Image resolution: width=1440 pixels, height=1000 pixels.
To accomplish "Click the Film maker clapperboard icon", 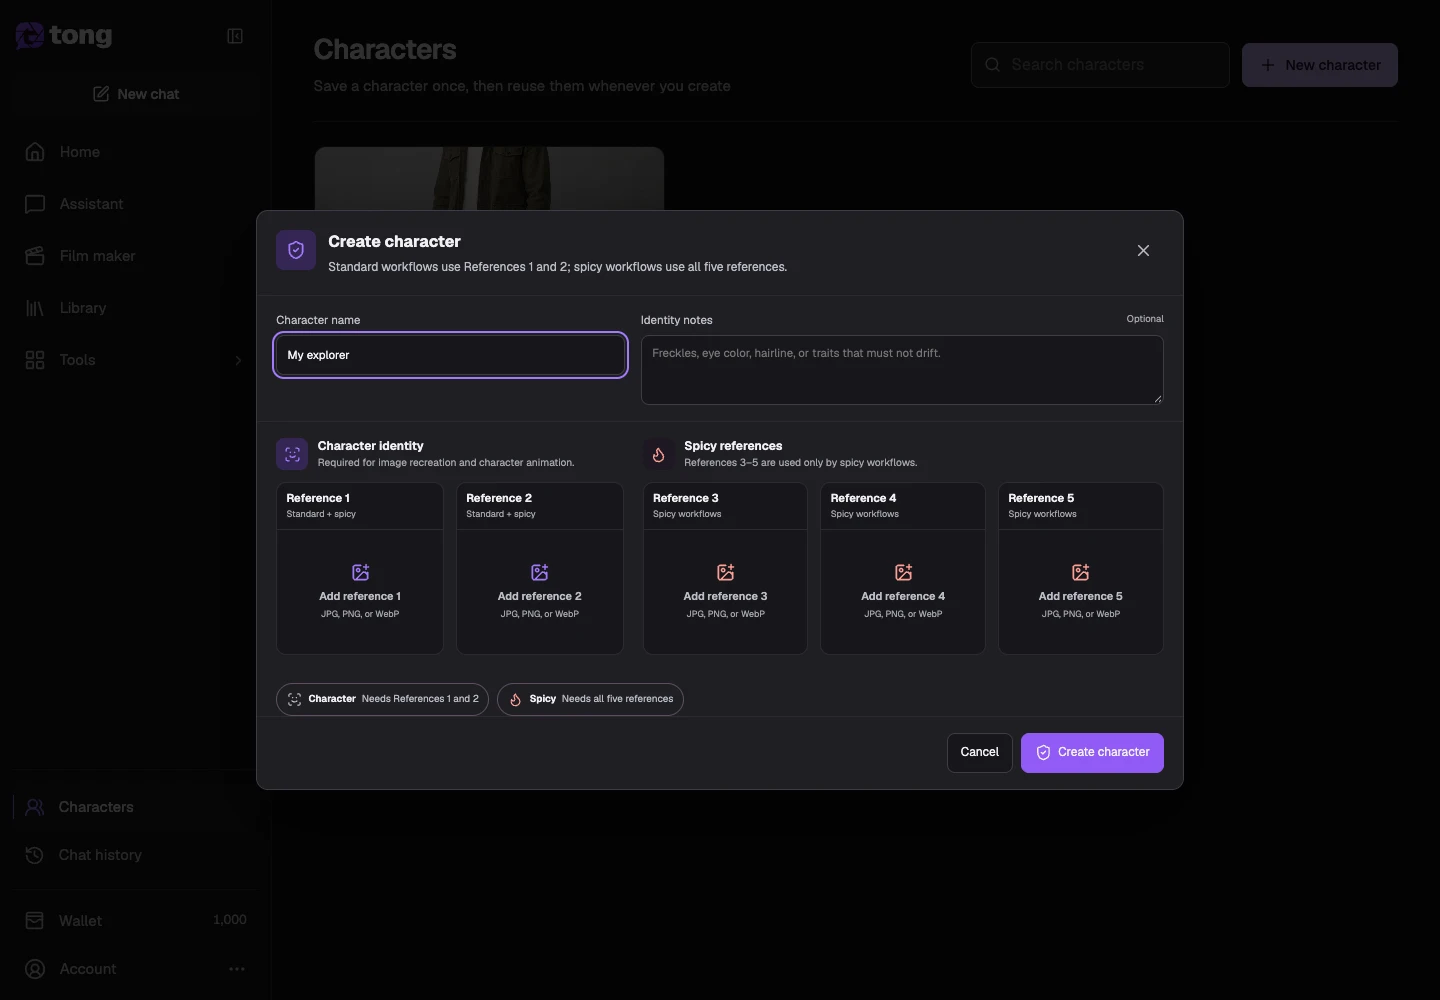I will 35,256.
